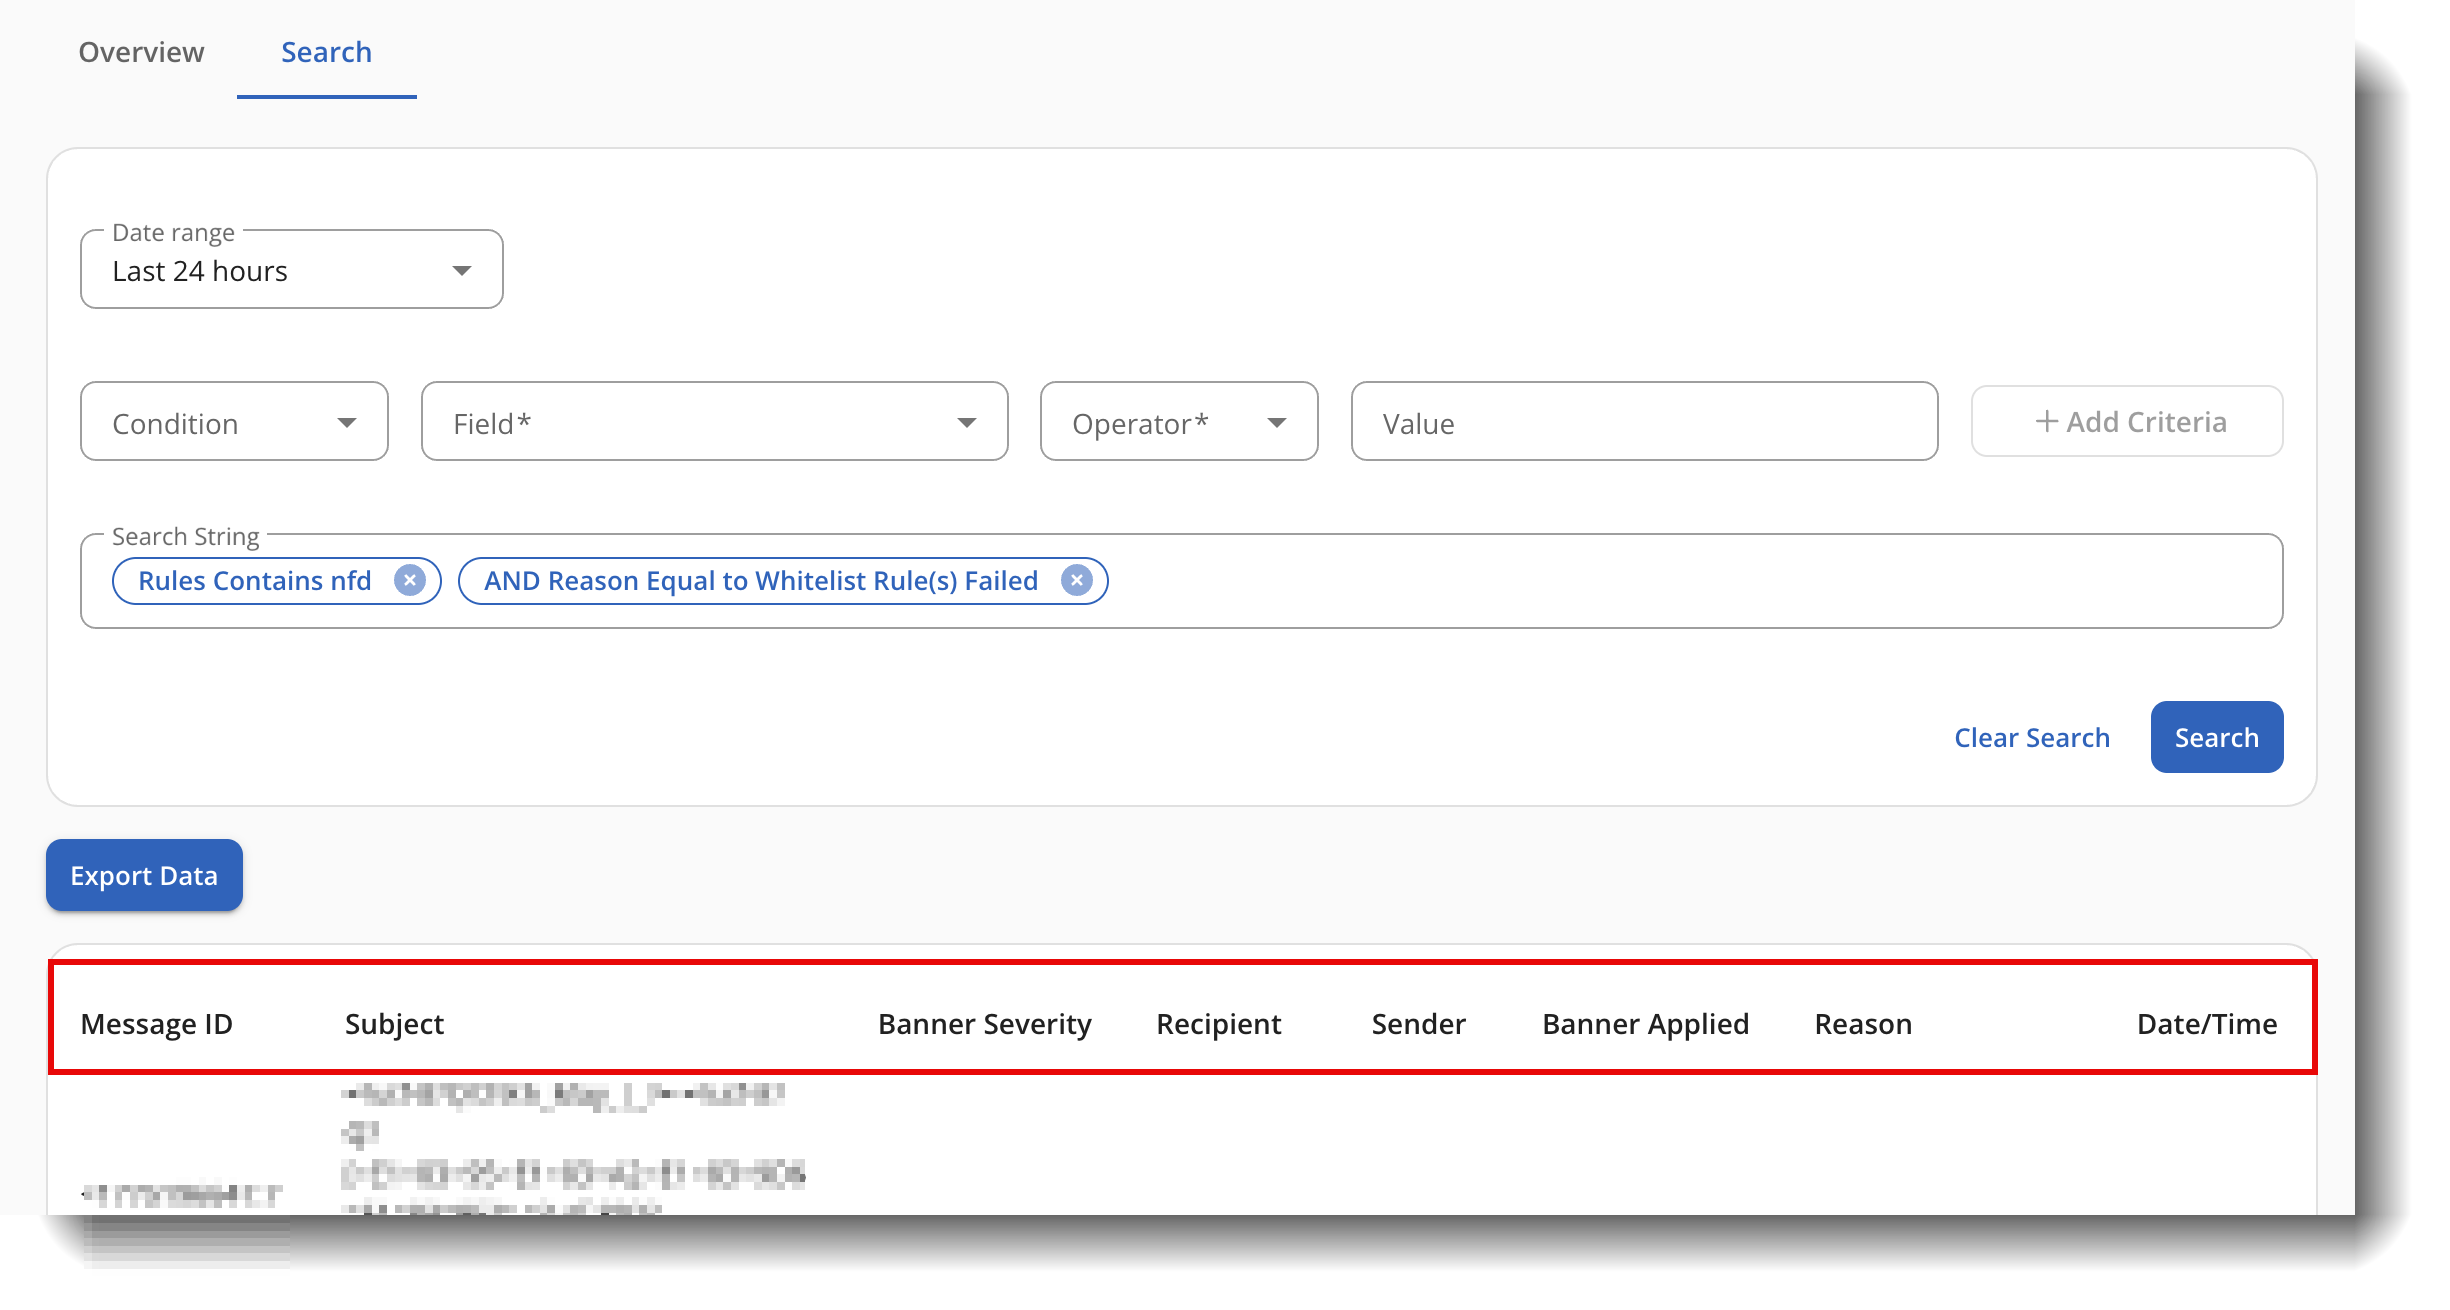Click the Banner Severity column header
This screenshot has width=2450, height=1310.
984,1024
